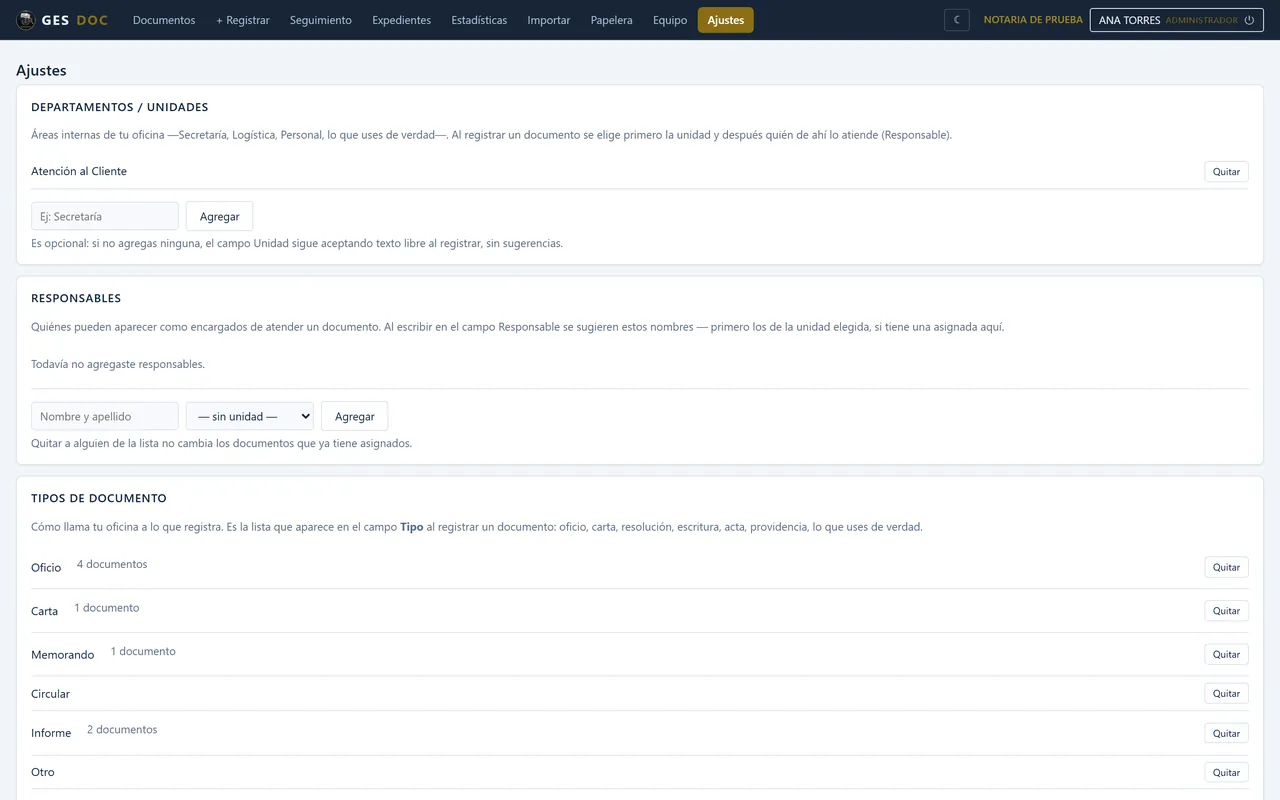The image size is (1280, 800).
Task: Remove the Otro document type
Action: click(1226, 772)
